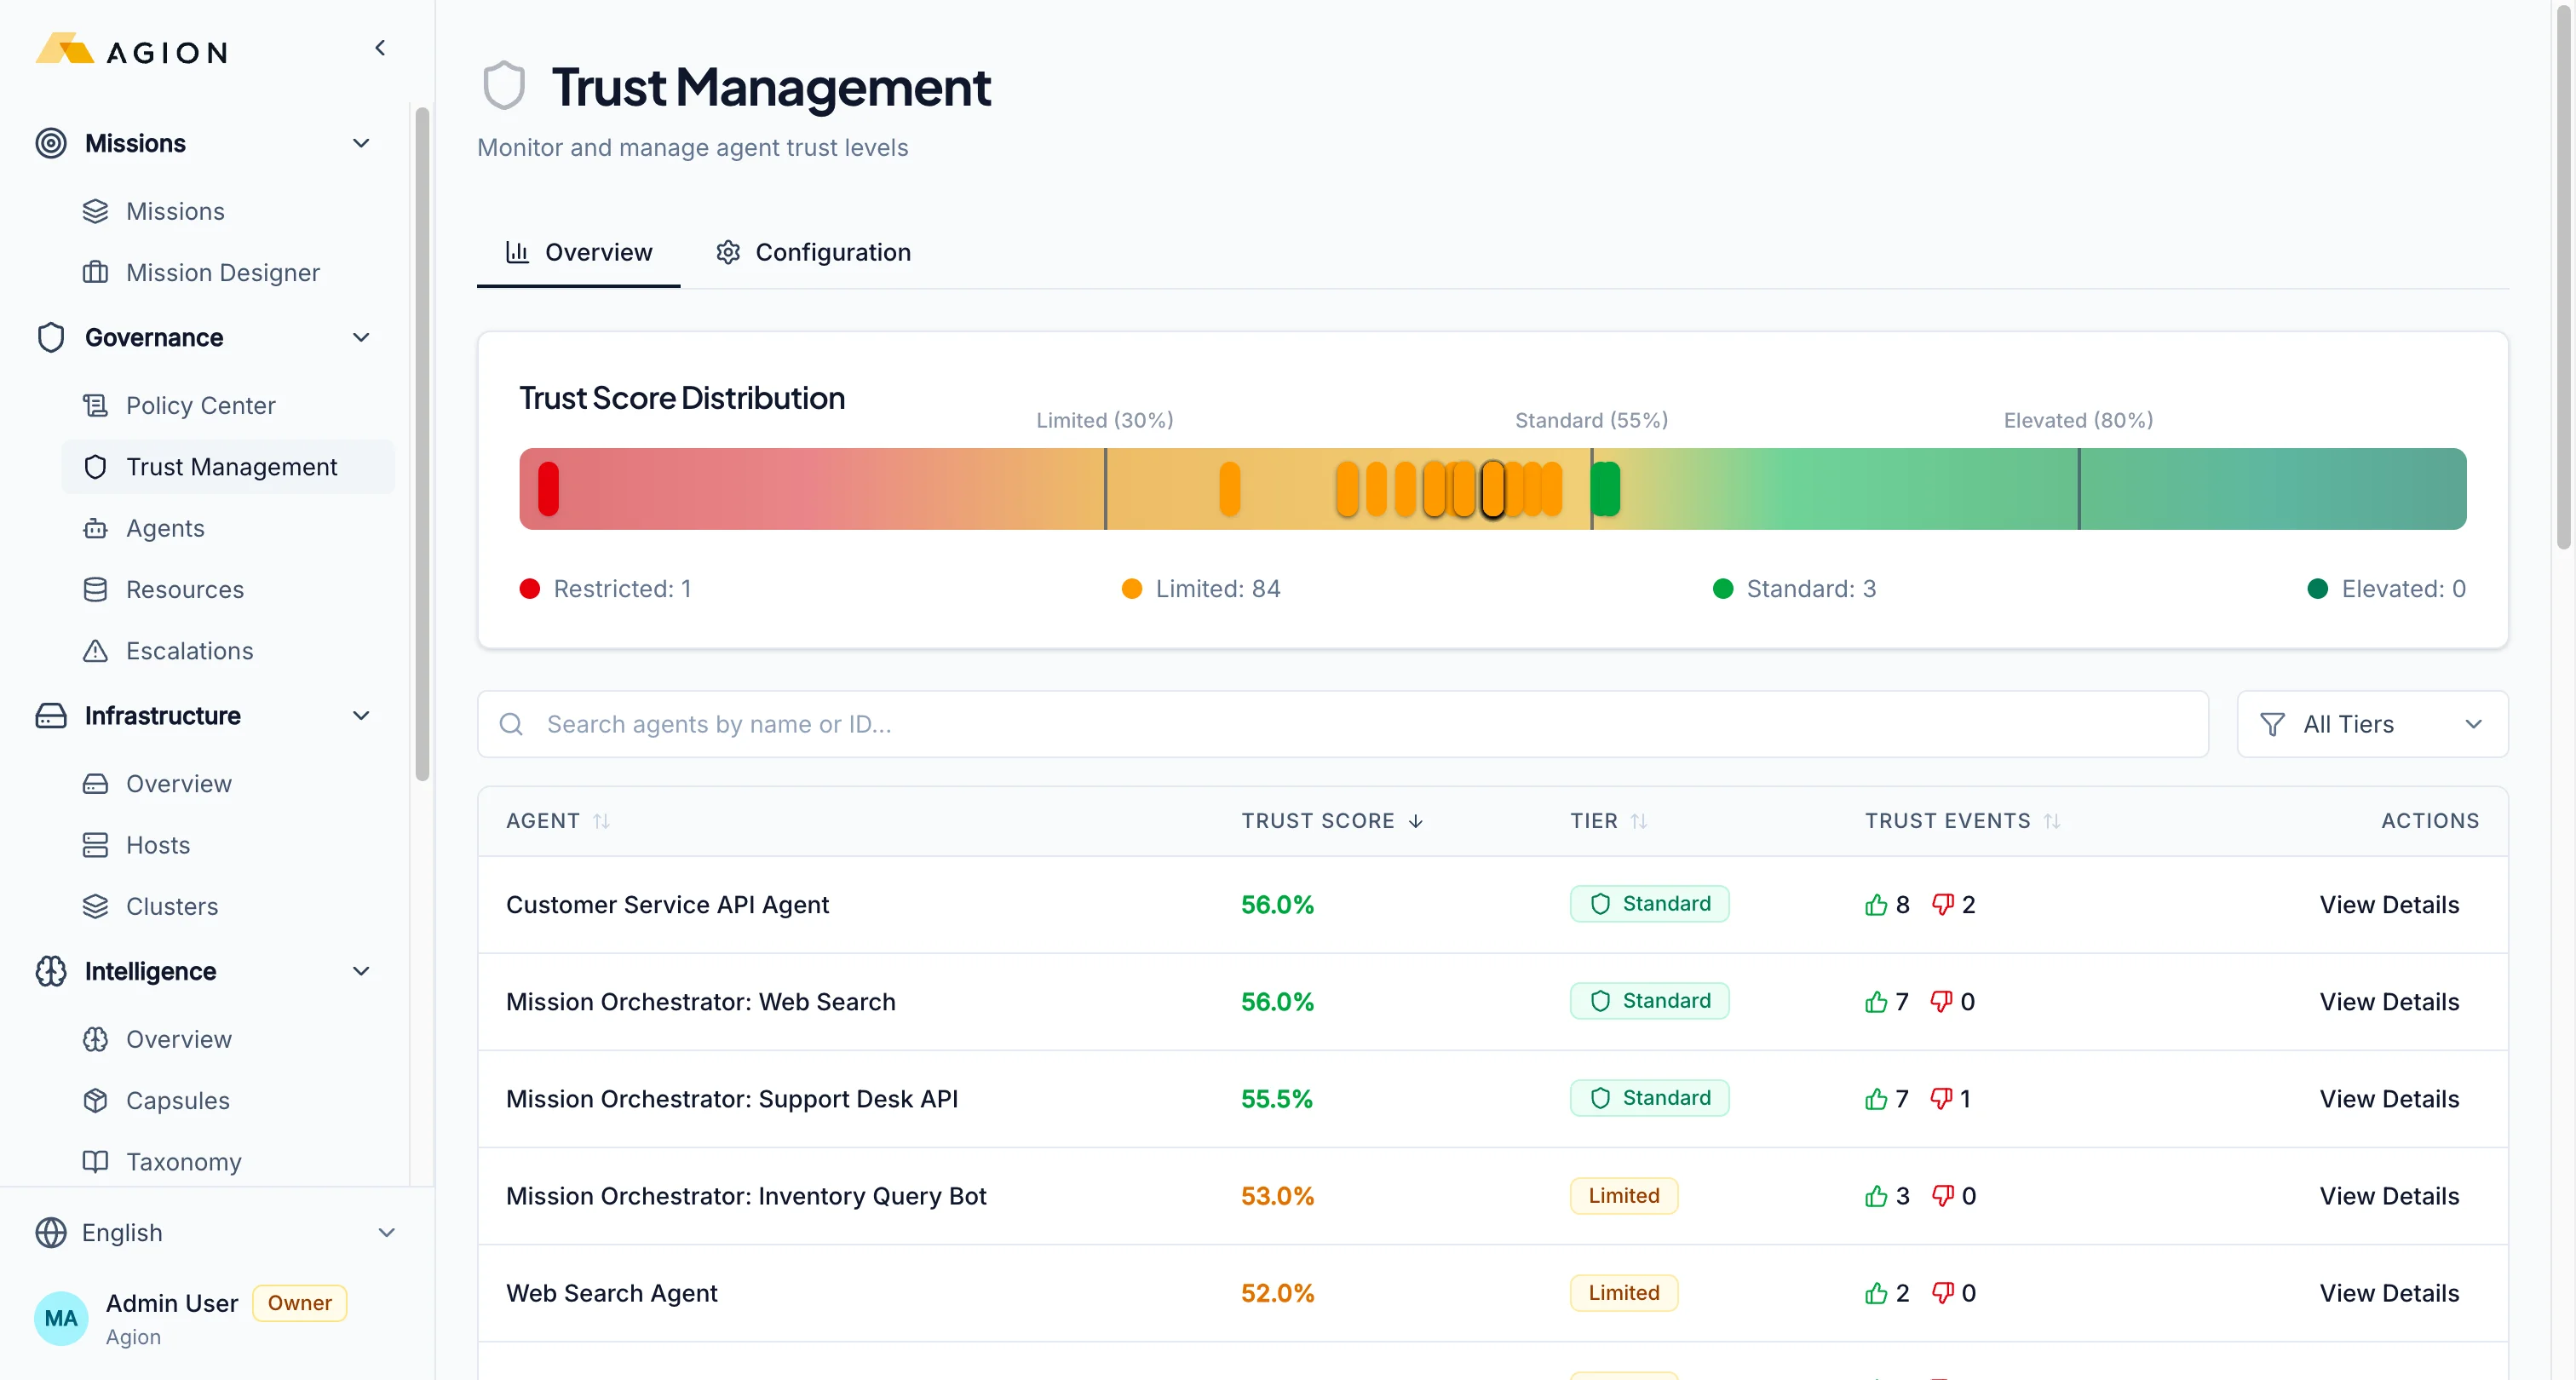Collapse the Governance section

[361, 337]
